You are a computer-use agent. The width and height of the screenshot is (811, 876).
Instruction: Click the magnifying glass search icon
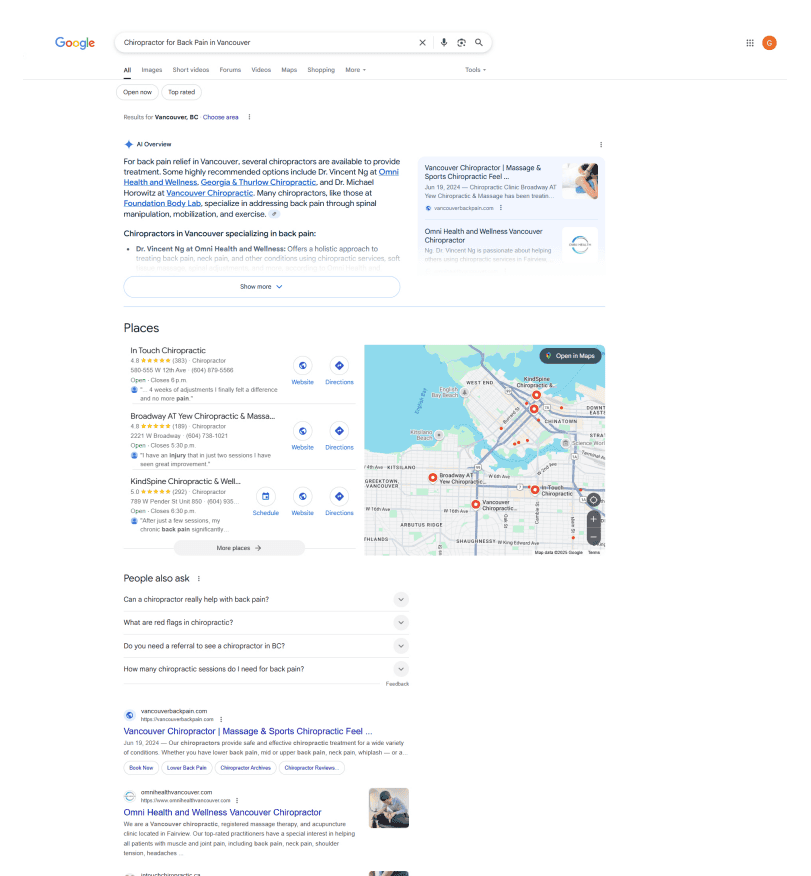tap(478, 42)
